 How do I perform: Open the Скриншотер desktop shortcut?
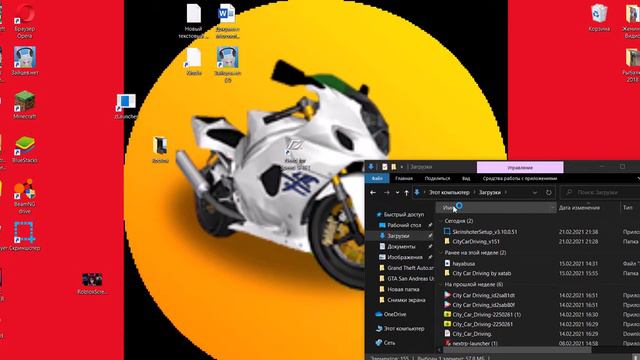click(x=24, y=236)
